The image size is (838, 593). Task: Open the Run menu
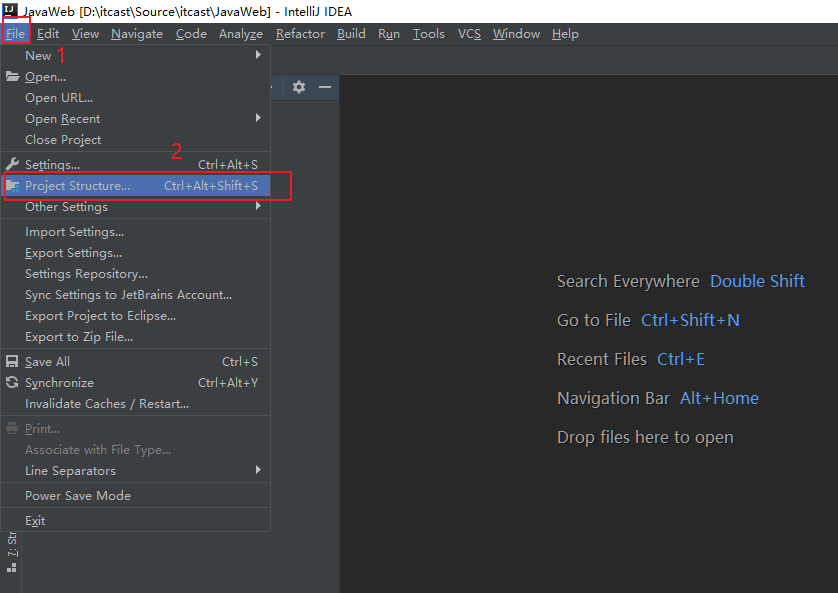pyautogui.click(x=389, y=34)
